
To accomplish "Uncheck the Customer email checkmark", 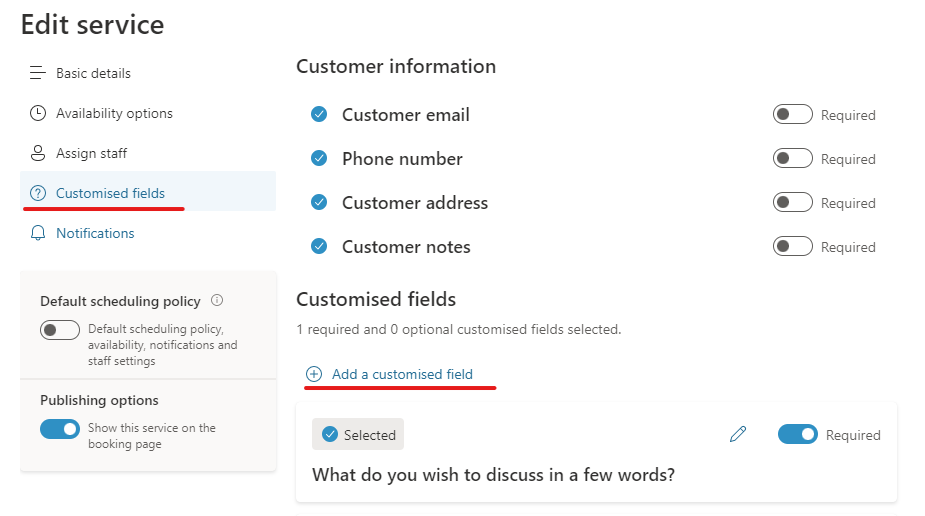I will (x=319, y=115).
